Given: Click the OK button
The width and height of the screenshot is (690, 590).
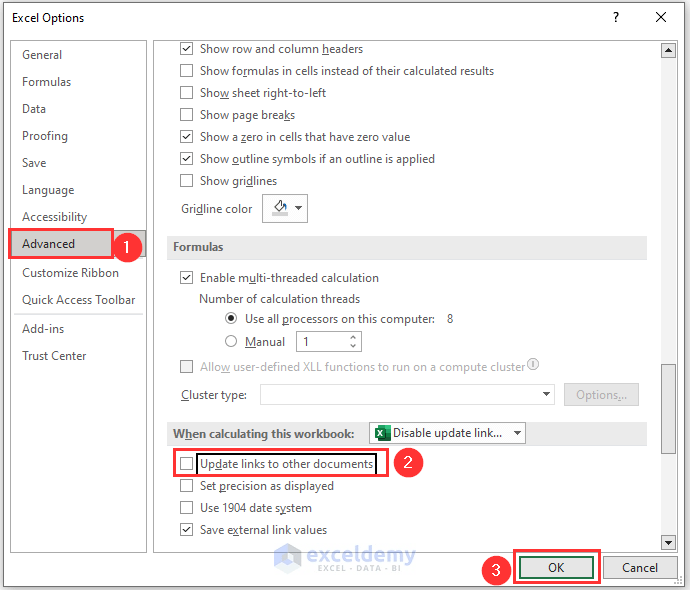Looking at the screenshot, I should click(x=556, y=567).
